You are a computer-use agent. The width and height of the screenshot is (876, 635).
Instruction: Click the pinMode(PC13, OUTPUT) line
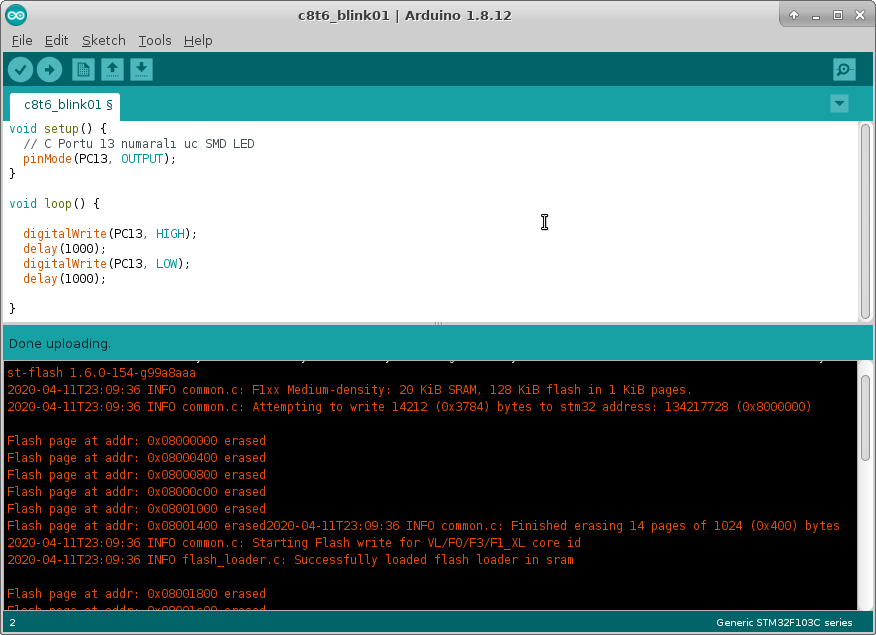(99, 159)
